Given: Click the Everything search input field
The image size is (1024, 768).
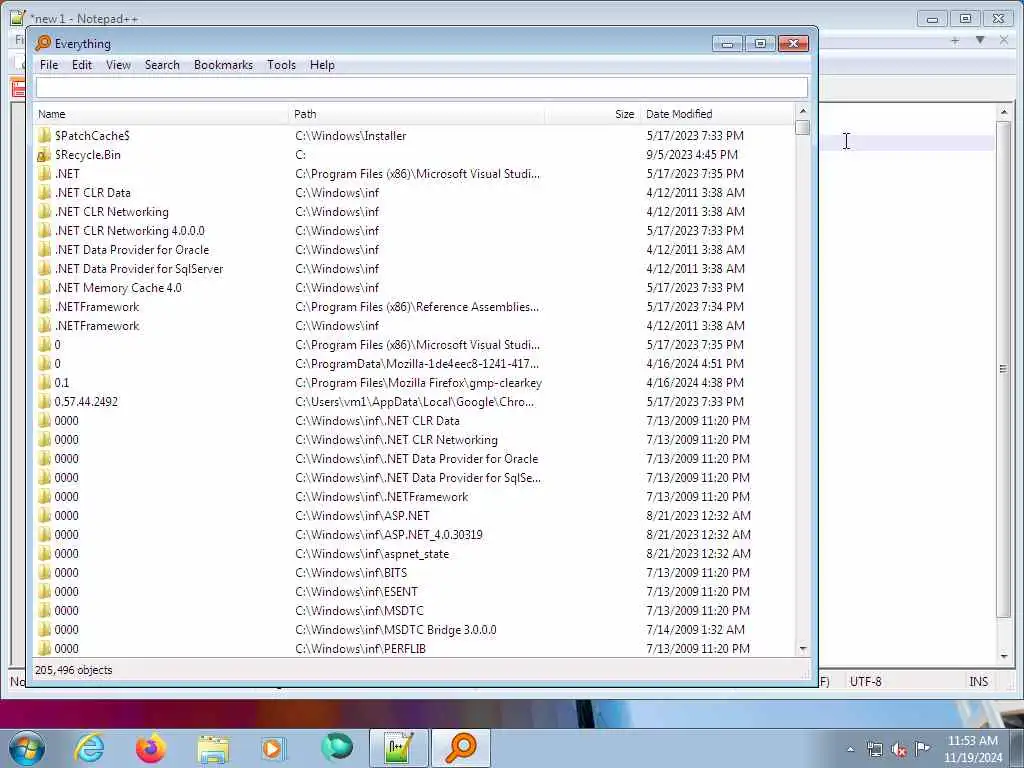Looking at the screenshot, I should tap(421, 87).
